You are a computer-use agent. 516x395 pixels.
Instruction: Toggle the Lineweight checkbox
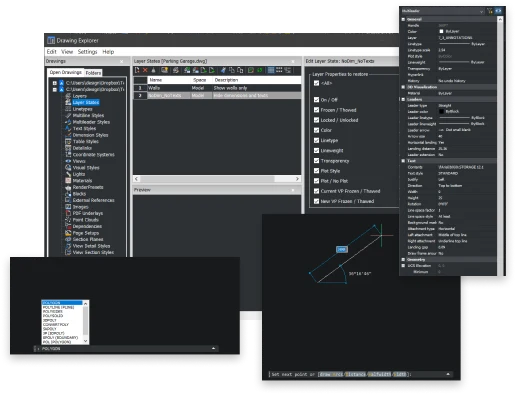tap(316, 150)
